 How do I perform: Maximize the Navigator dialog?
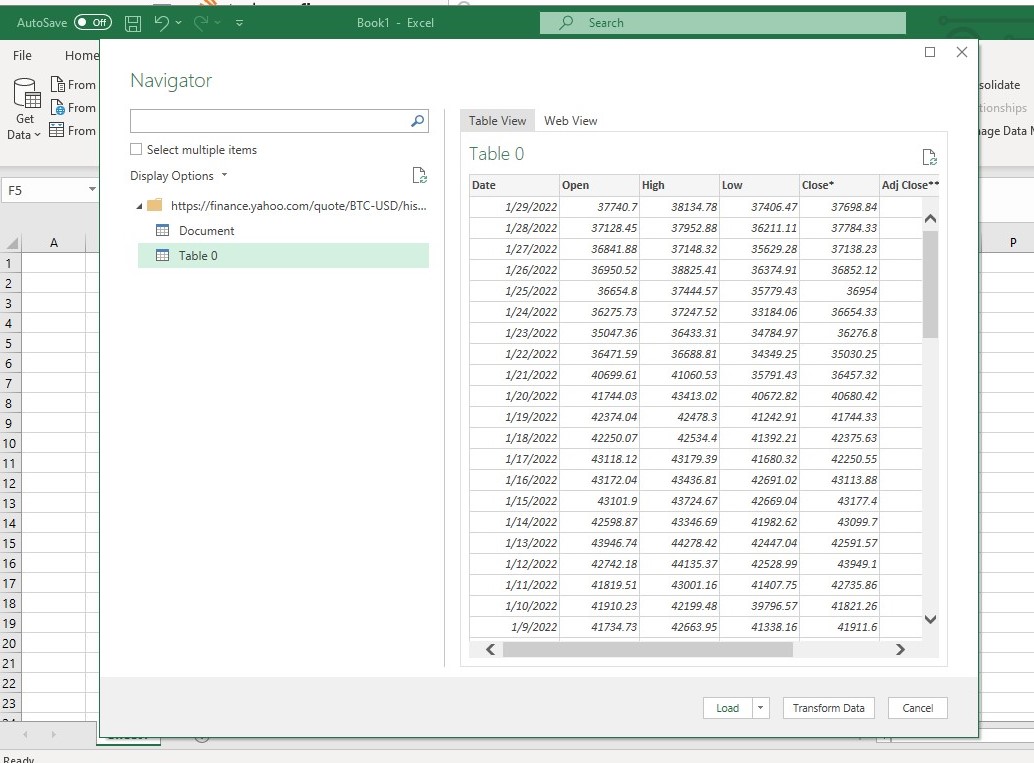[930, 52]
